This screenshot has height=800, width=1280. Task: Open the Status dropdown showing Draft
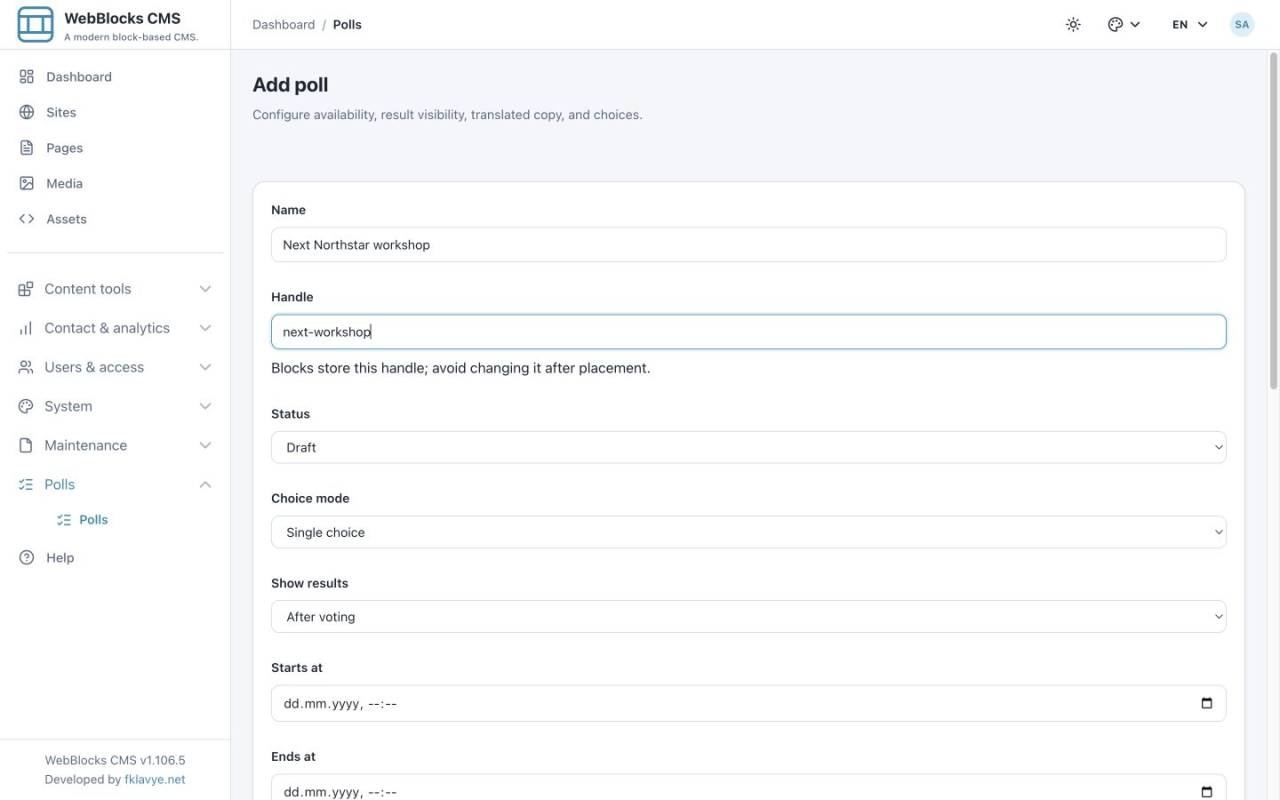coord(748,447)
